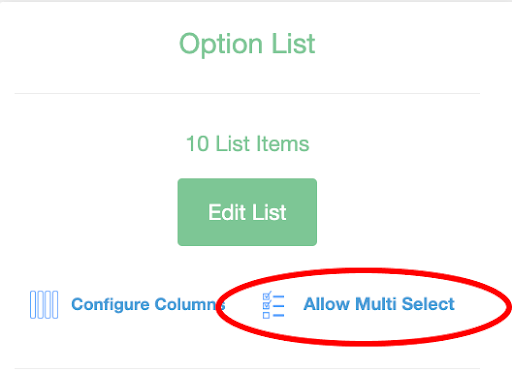The width and height of the screenshot is (512, 372).
Task: Toggle multi select via the checkbox-list icon
Action: point(273,305)
